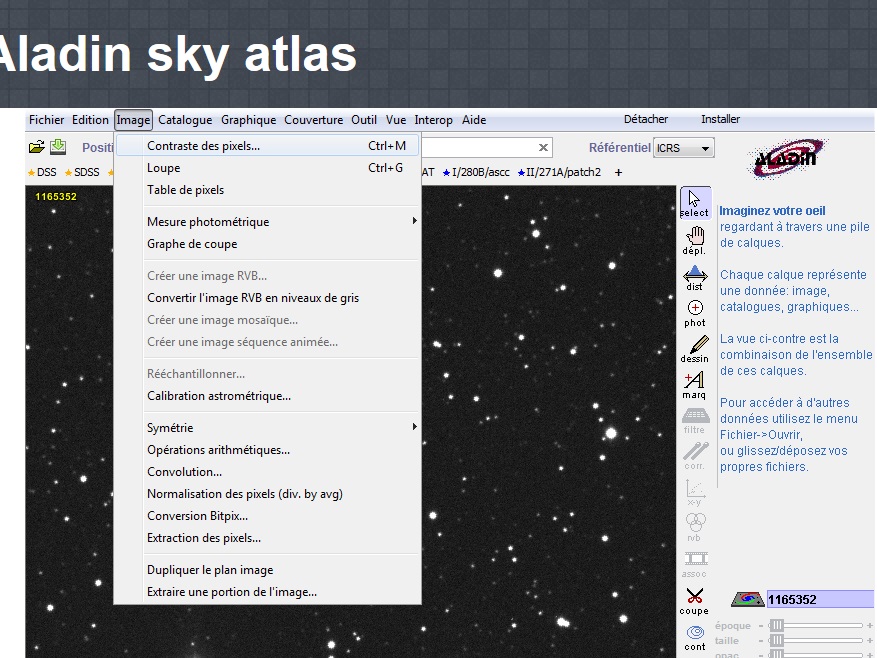Open the Graphique menu
Screen dimensions: 877x658
tap(248, 120)
